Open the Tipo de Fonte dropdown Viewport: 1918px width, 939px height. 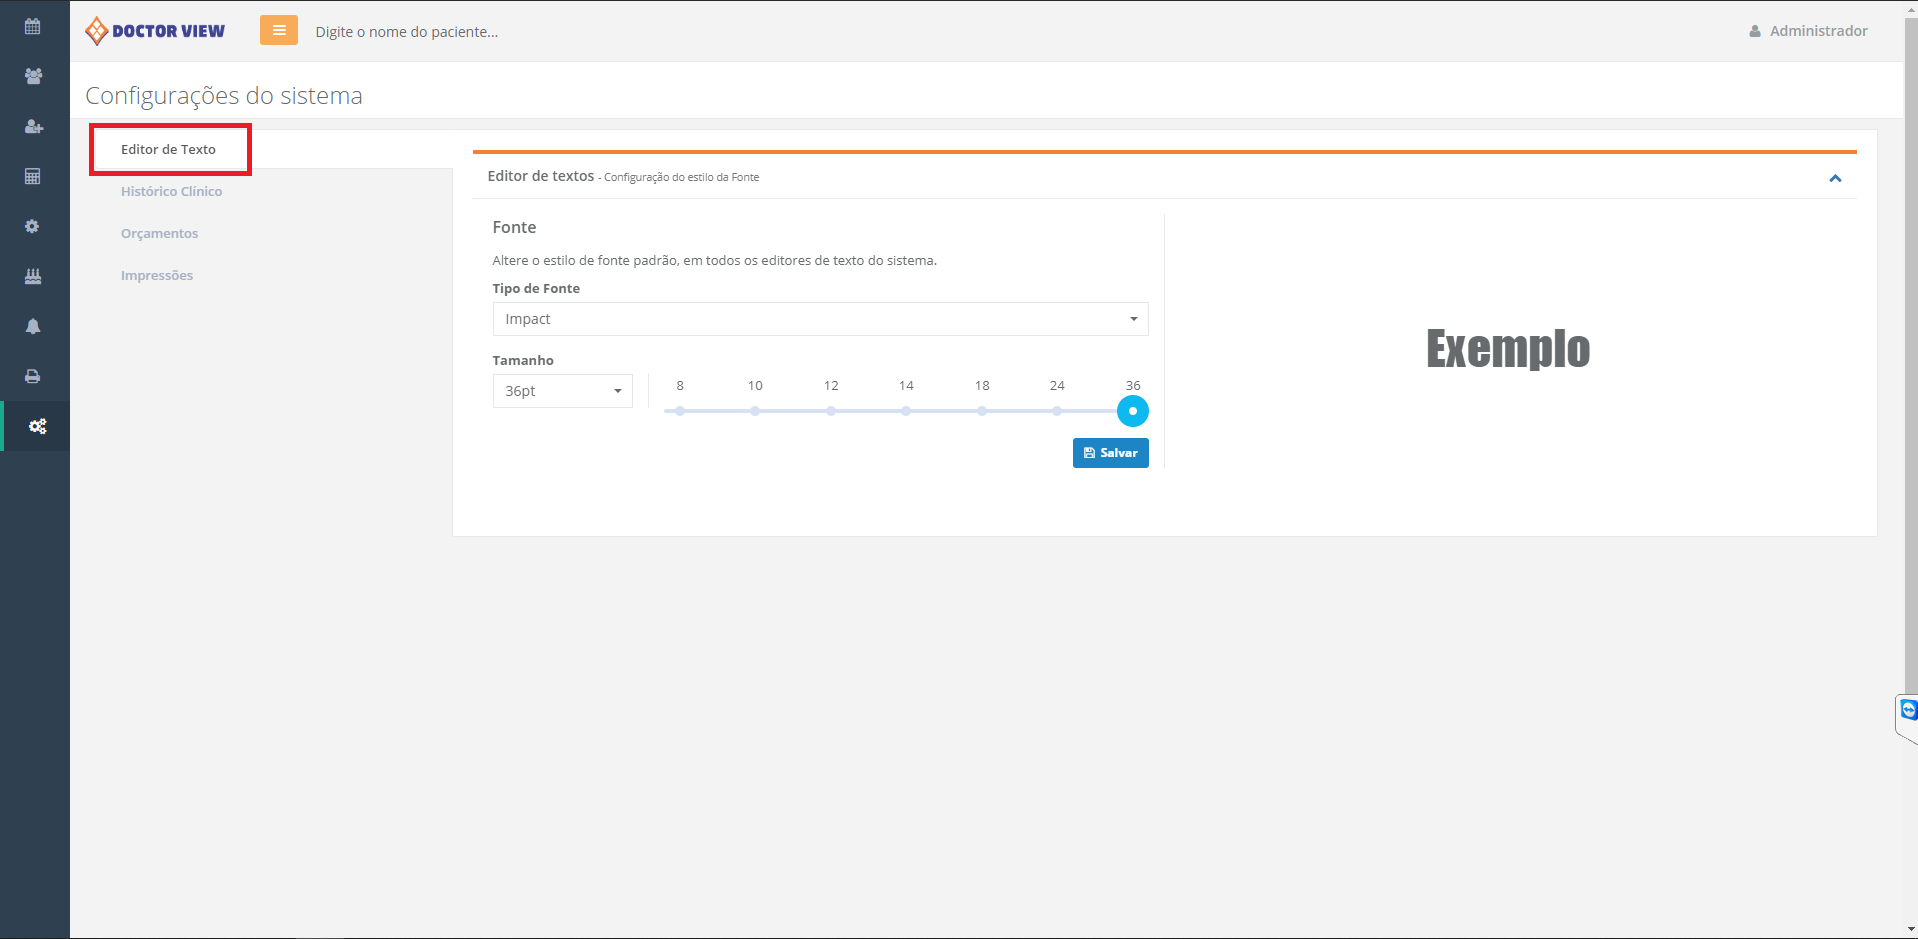(820, 319)
